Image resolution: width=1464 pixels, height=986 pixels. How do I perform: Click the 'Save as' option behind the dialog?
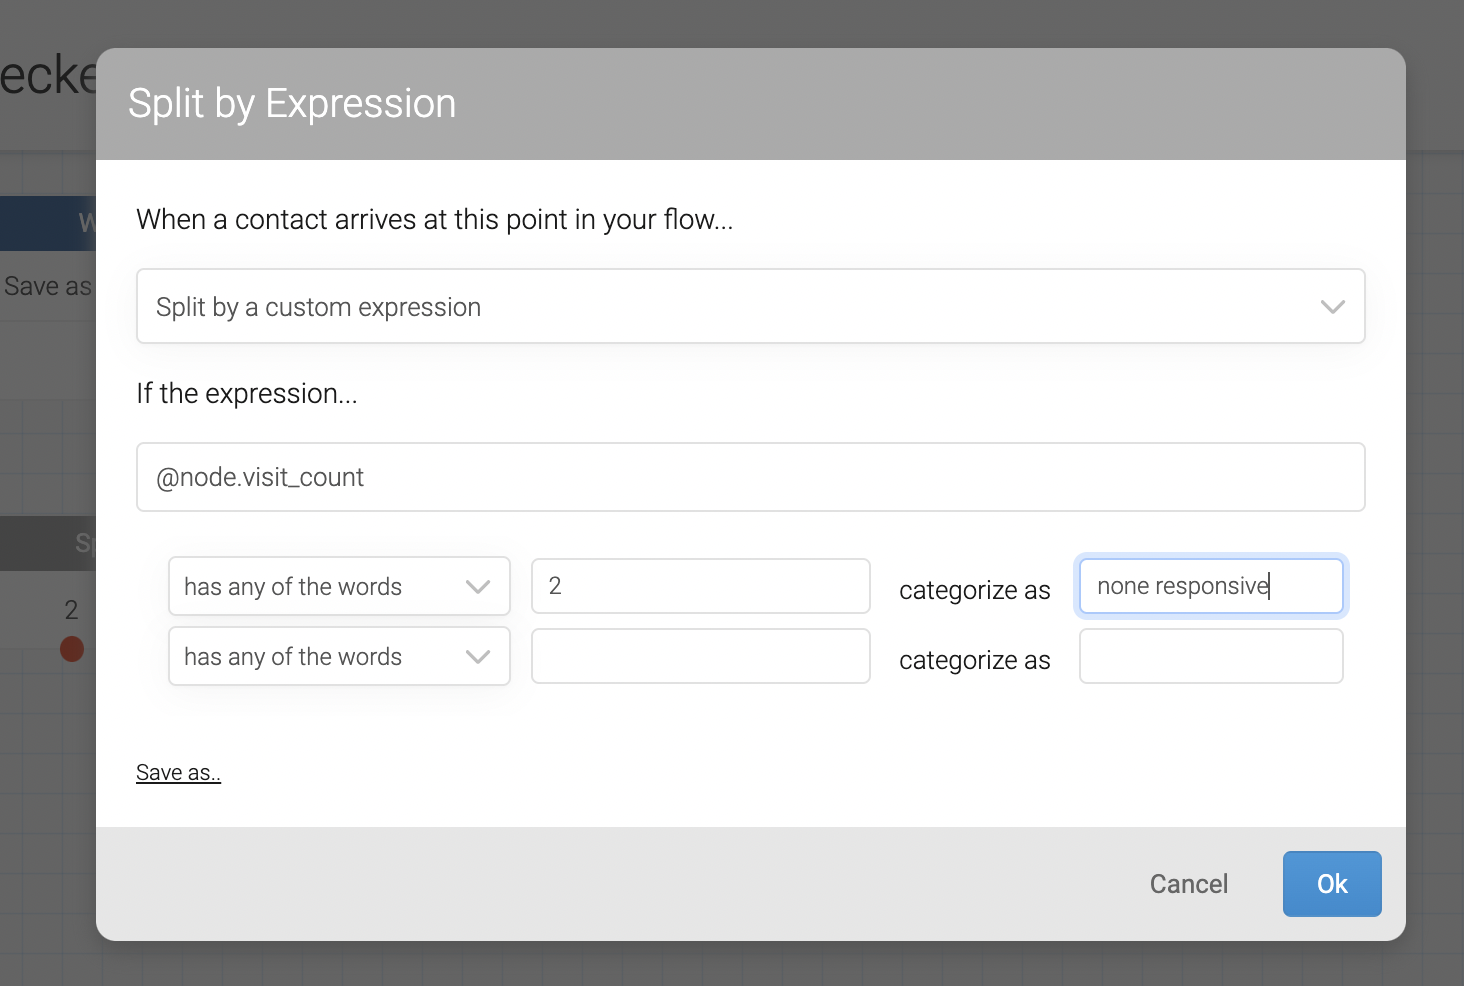click(x=45, y=285)
